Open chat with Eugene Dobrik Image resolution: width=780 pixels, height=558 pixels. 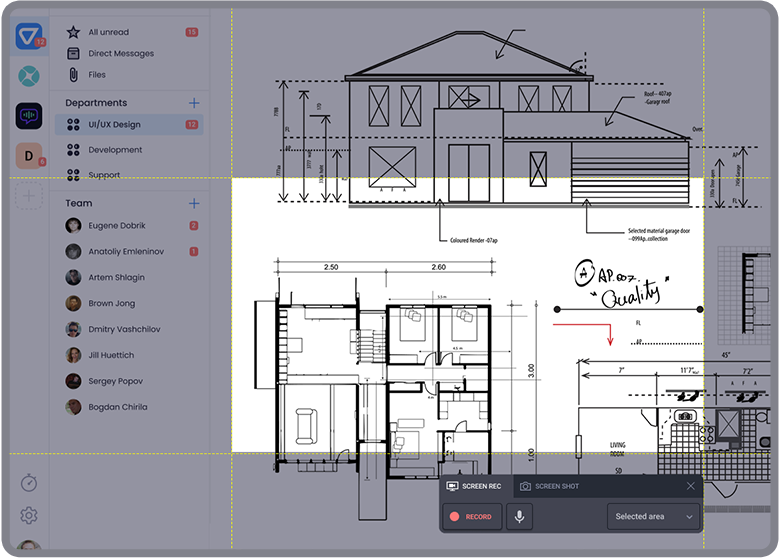[x=118, y=226]
